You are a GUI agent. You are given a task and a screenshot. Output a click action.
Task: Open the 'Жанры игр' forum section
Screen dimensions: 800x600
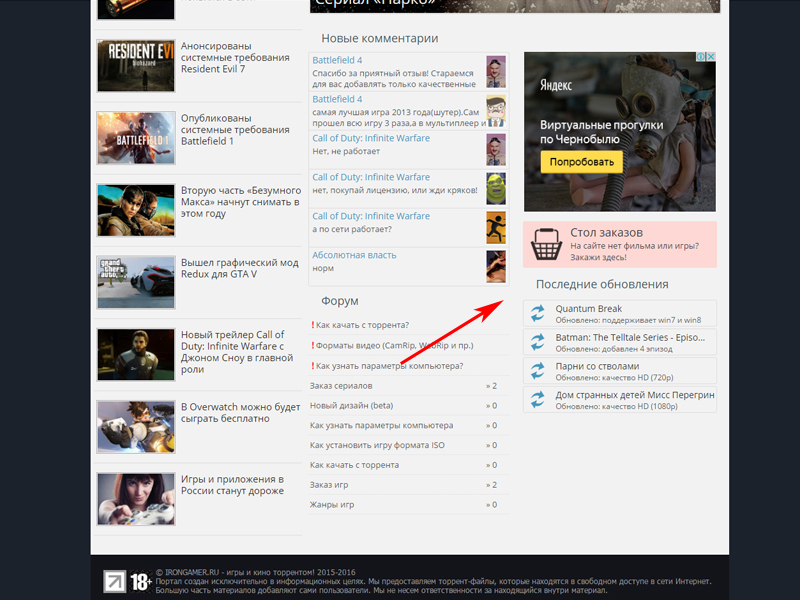pos(408,505)
